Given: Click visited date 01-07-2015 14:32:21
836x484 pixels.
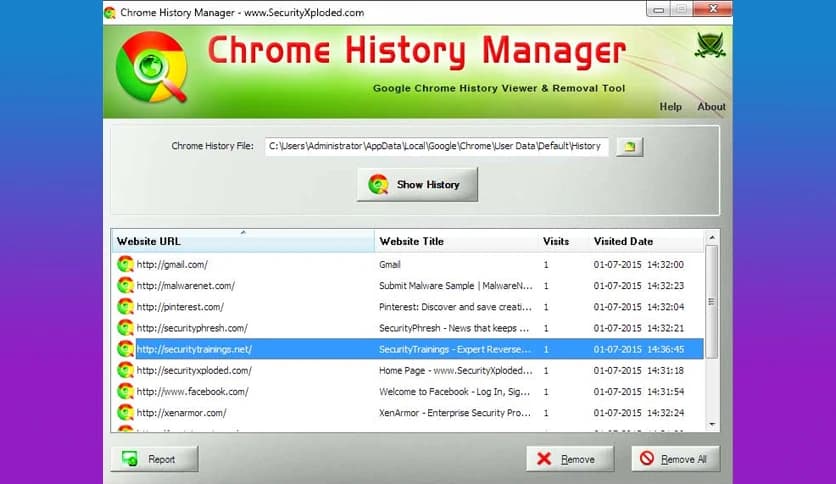Looking at the screenshot, I should [639, 328].
